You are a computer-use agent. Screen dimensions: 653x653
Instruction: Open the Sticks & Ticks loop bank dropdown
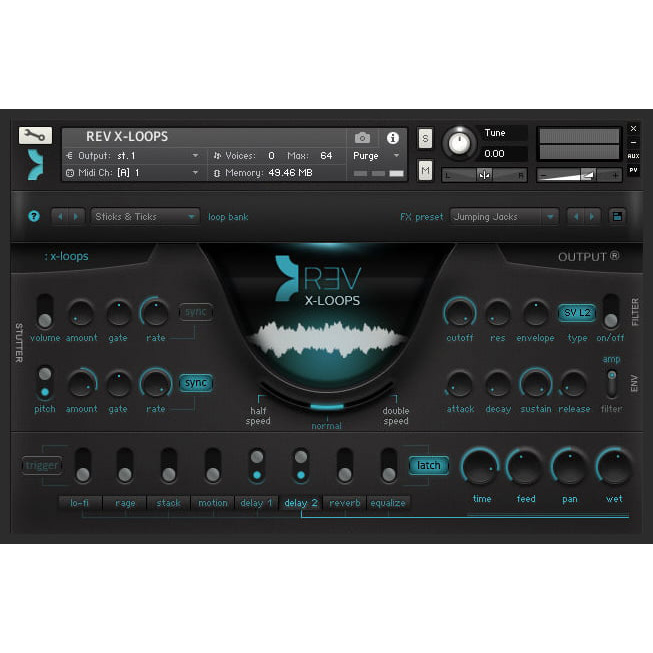coord(145,217)
